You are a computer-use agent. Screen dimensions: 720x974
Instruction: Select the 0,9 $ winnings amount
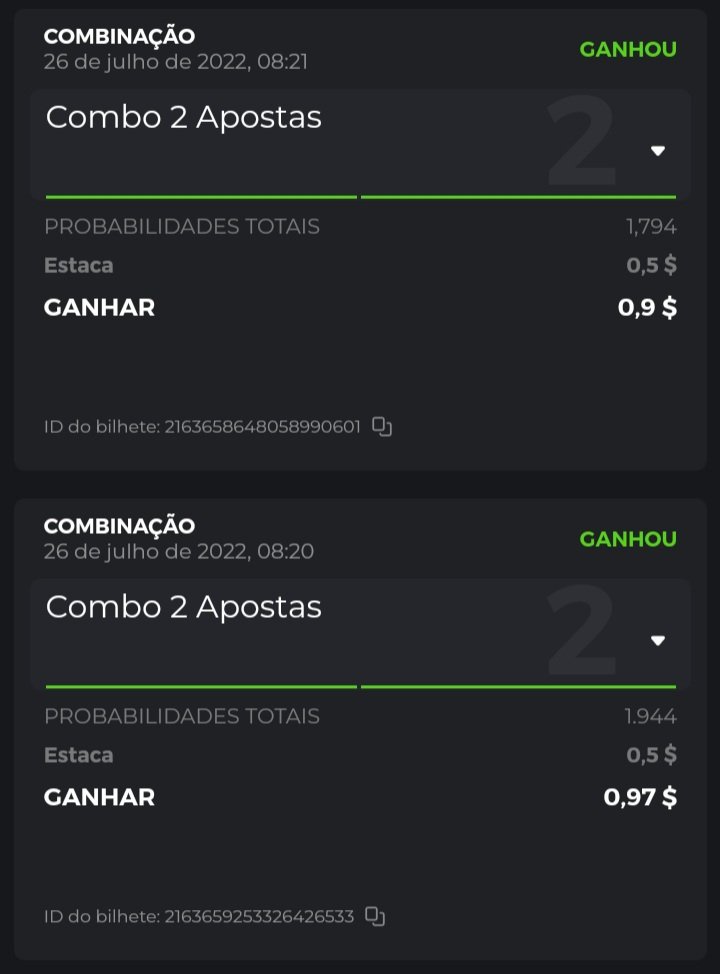point(647,308)
